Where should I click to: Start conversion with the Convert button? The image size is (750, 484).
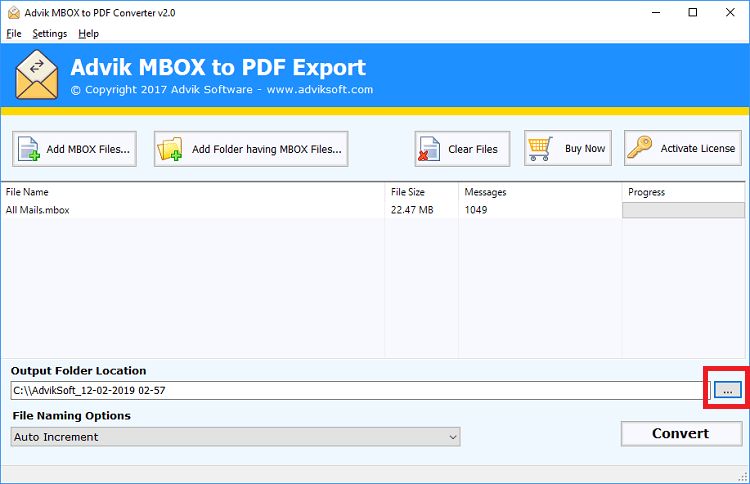coord(682,433)
